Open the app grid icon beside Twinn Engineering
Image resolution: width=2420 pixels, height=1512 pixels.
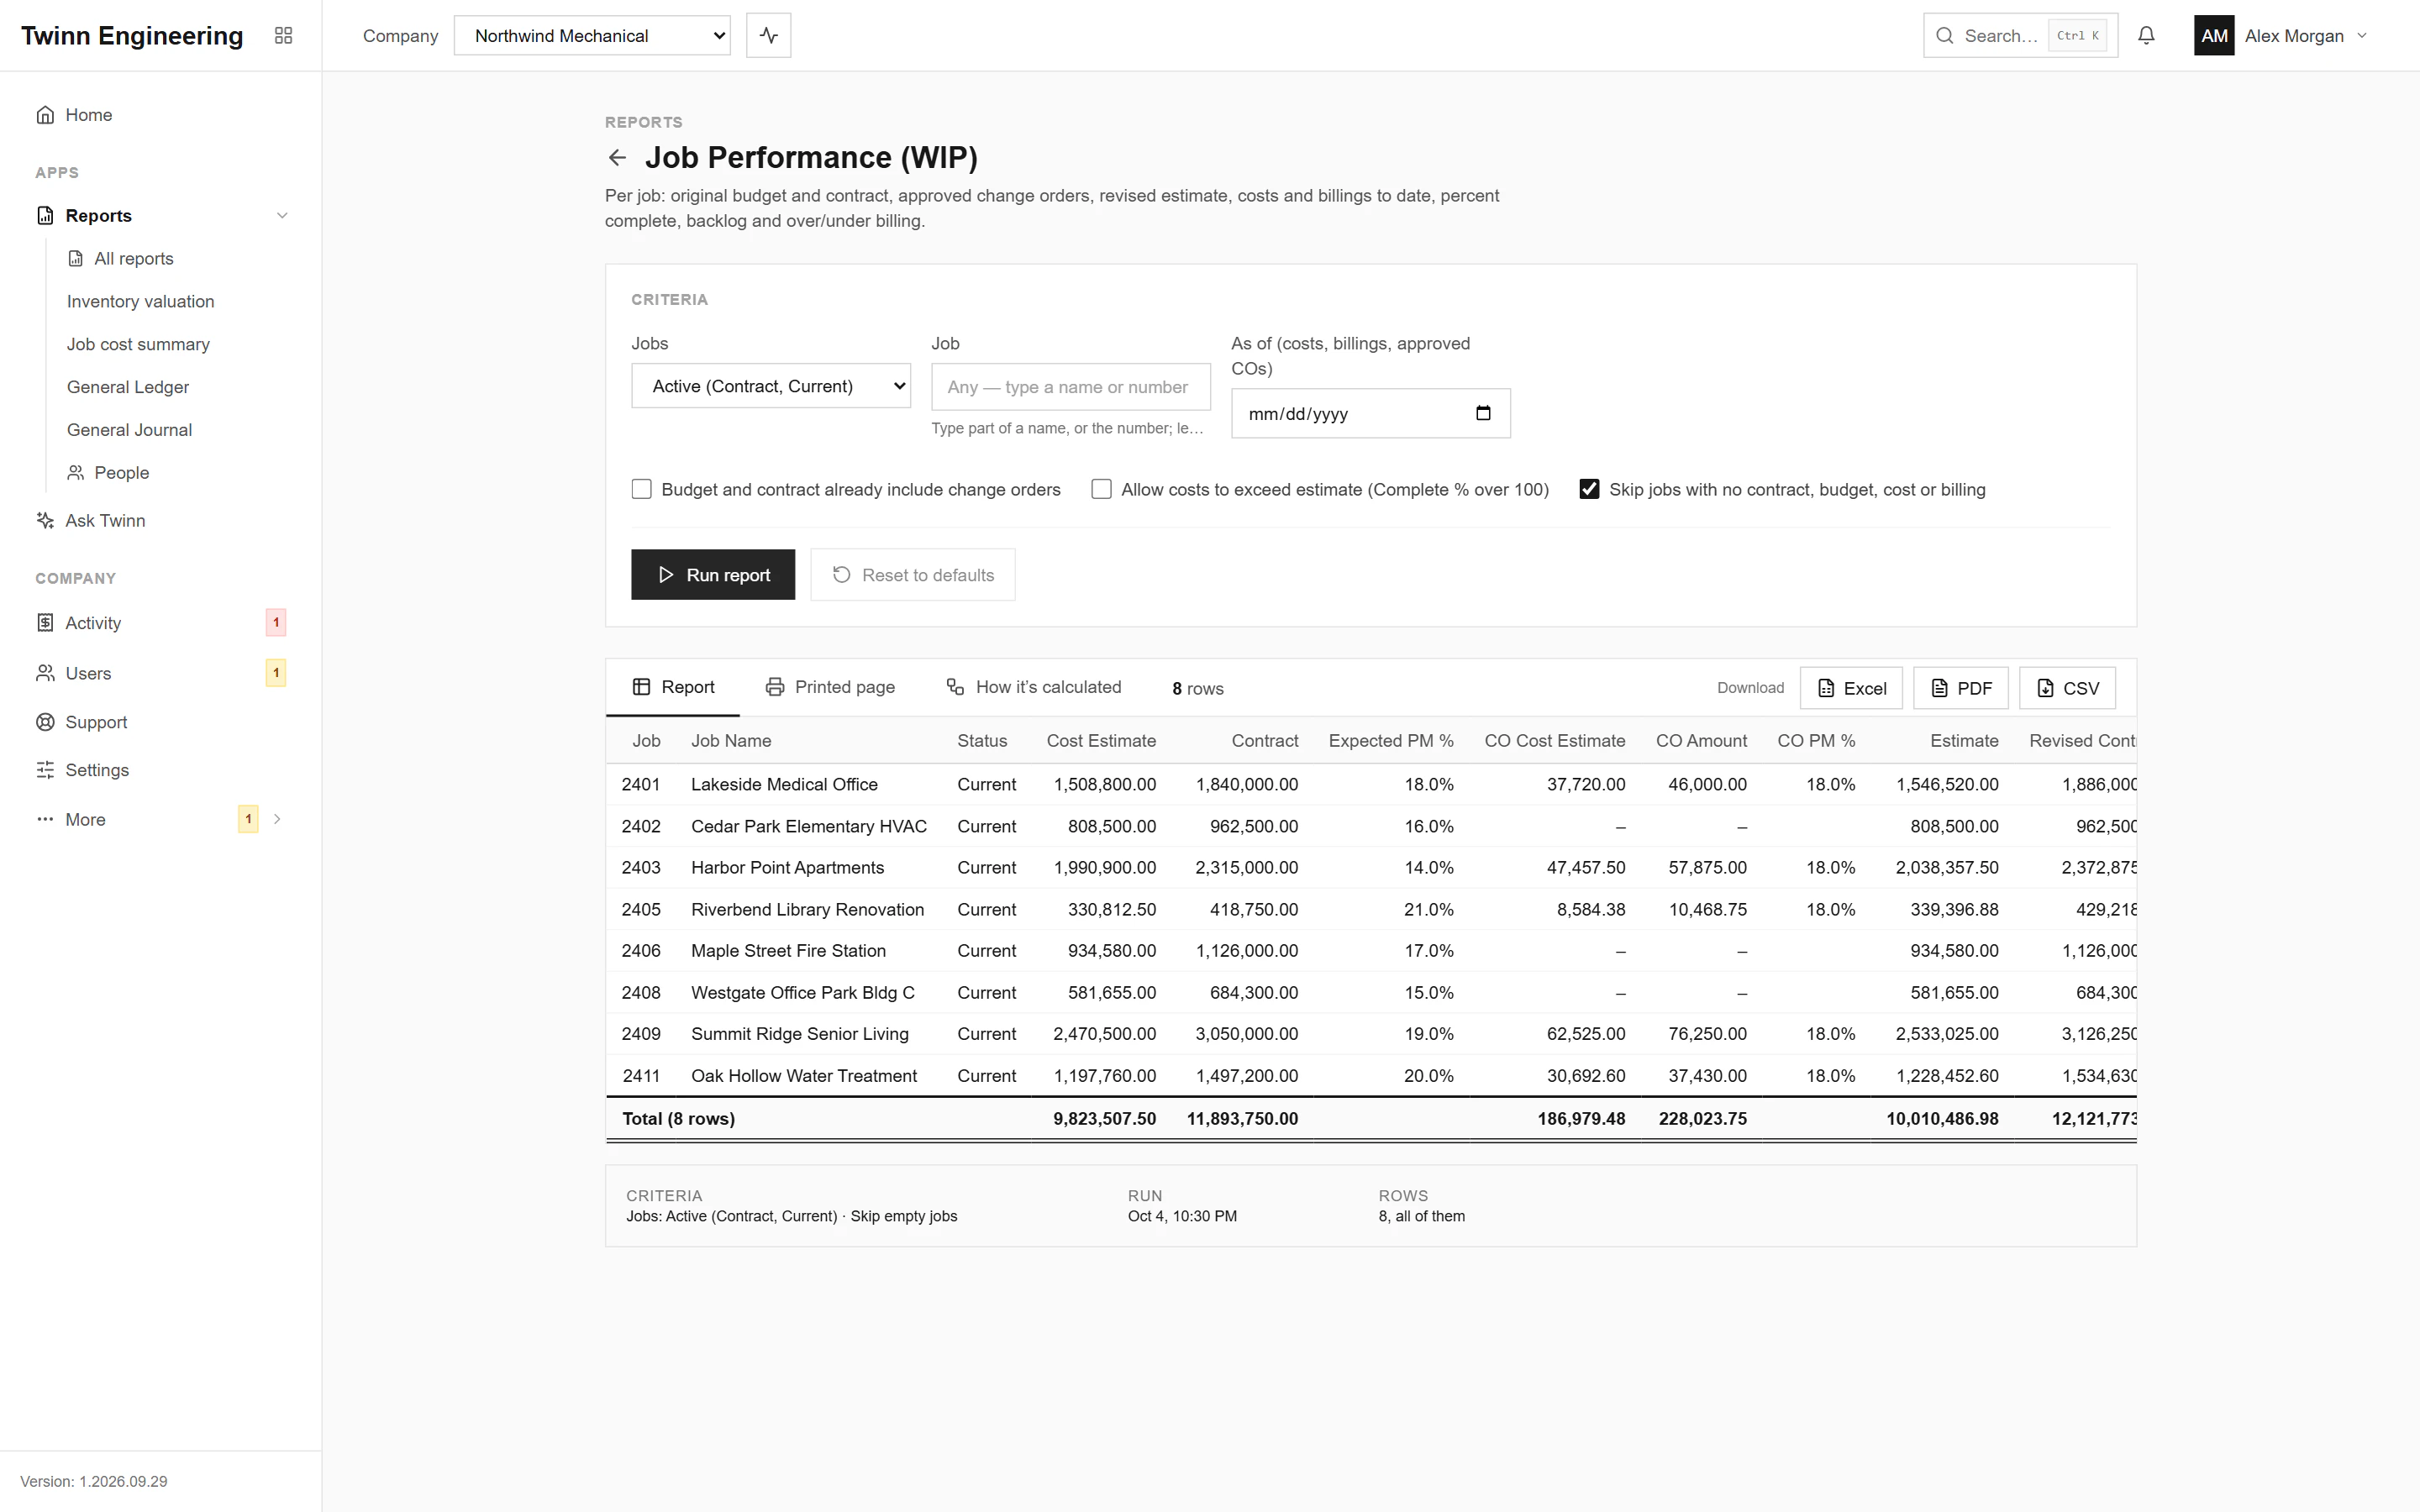pyautogui.click(x=283, y=36)
